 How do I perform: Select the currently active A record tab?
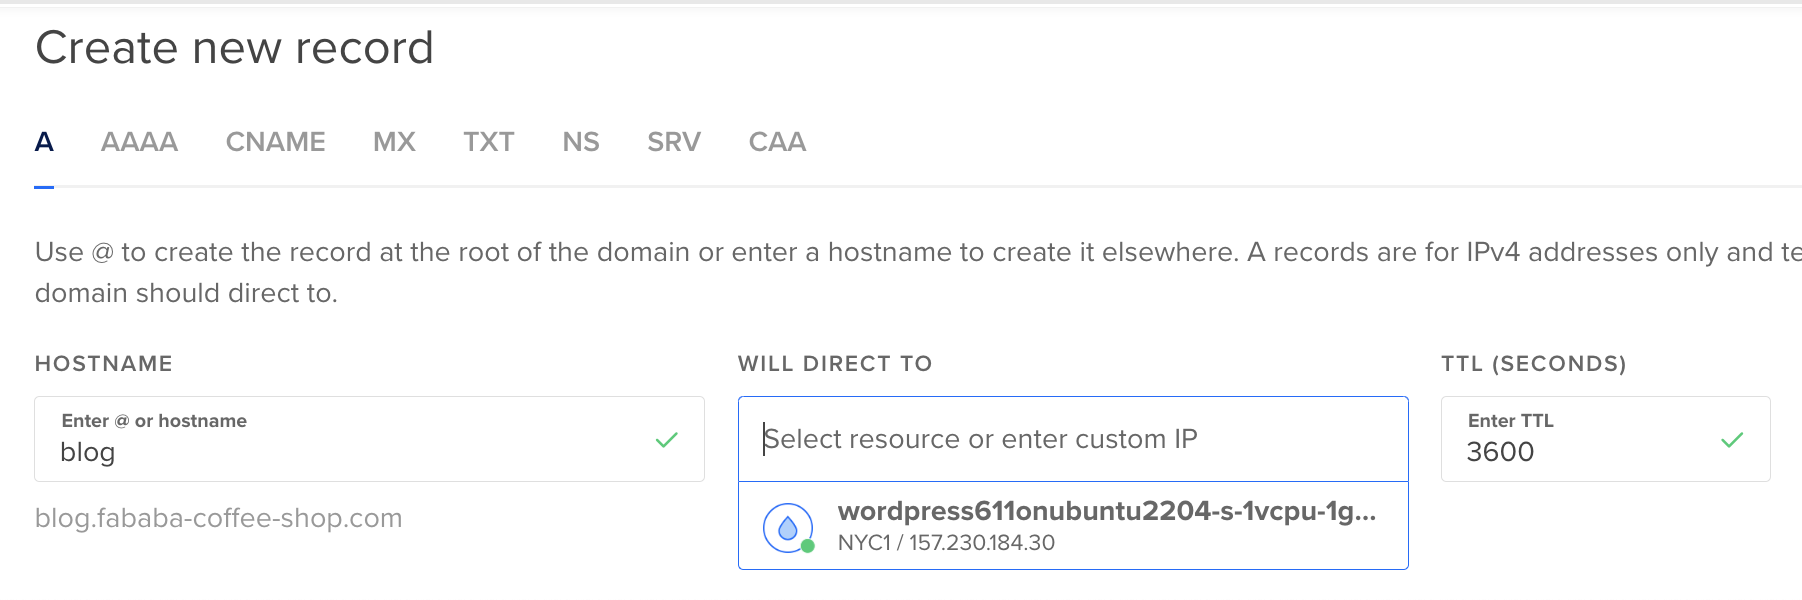coord(44,142)
